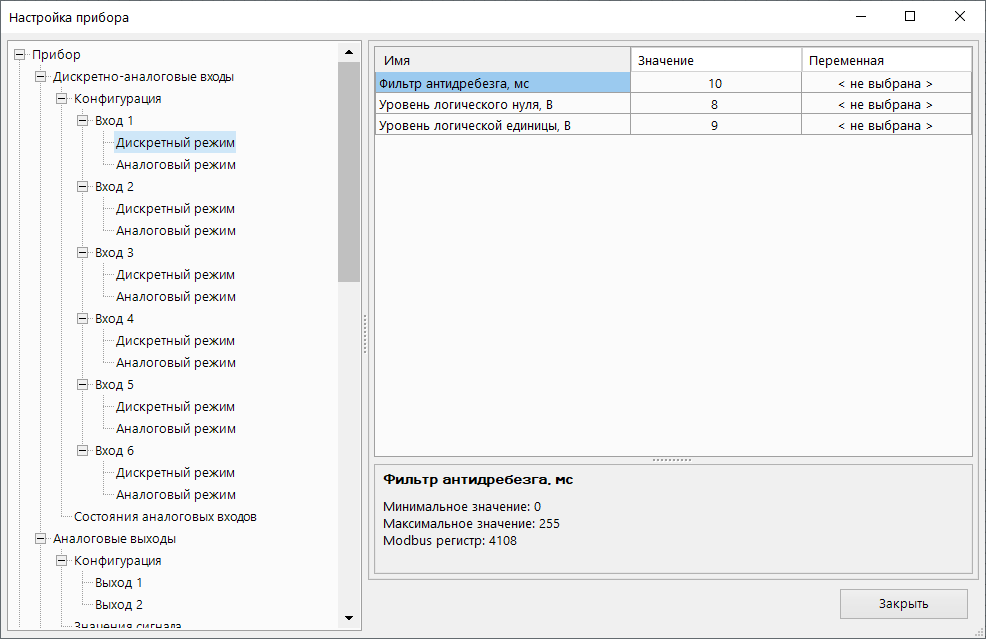Screen dimensions: 986x639
Task: Click the tree scrollbar up arrow
Action: point(349,52)
